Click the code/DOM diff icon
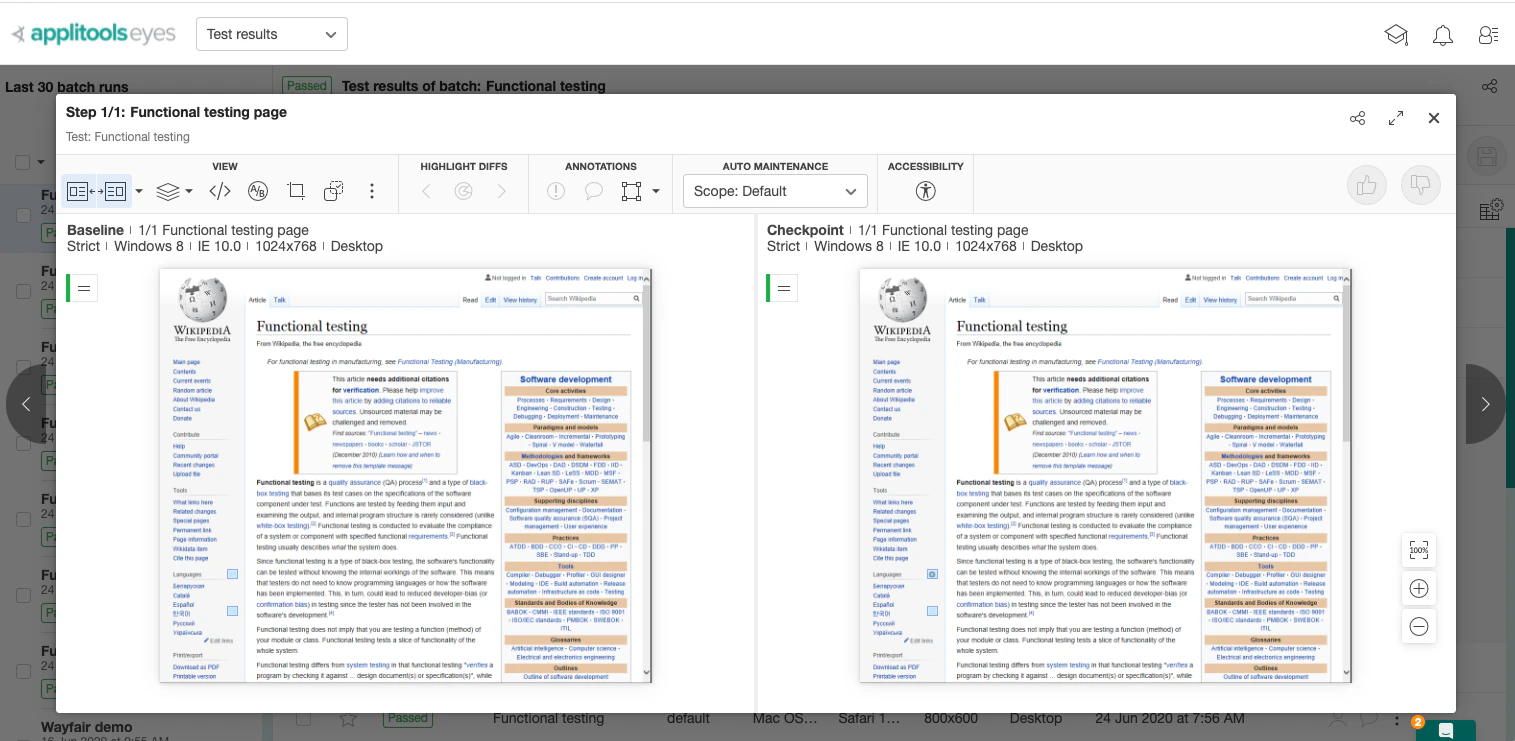Screen dimensions: 1515x741 point(220,190)
